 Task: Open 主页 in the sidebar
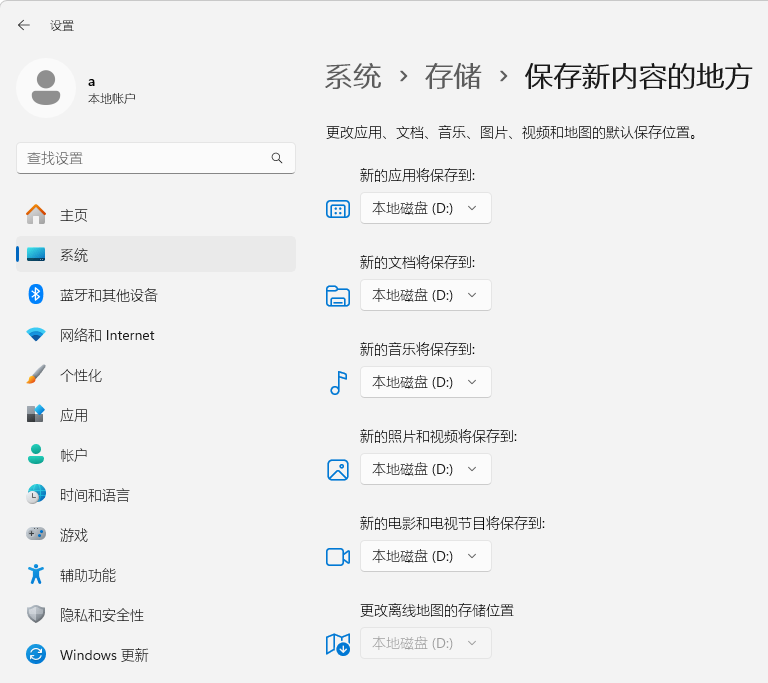[x=156, y=215]
